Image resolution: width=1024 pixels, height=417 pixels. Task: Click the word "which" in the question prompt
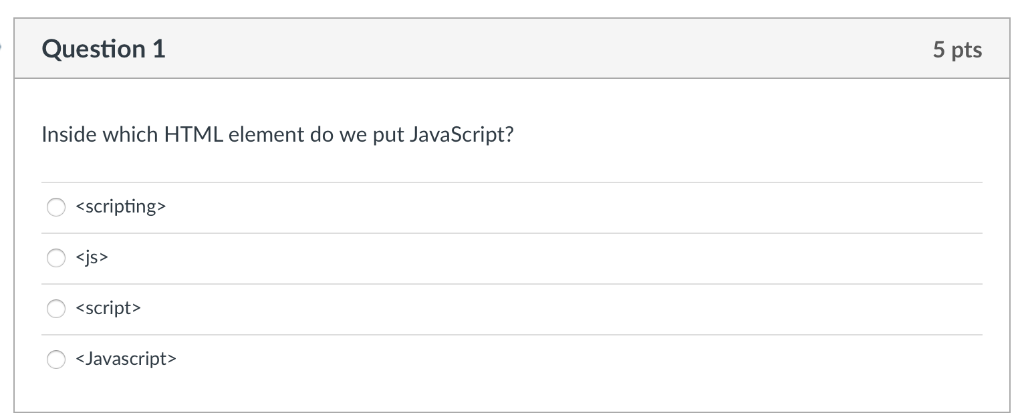pyautogui.click(x=129, y=134)
